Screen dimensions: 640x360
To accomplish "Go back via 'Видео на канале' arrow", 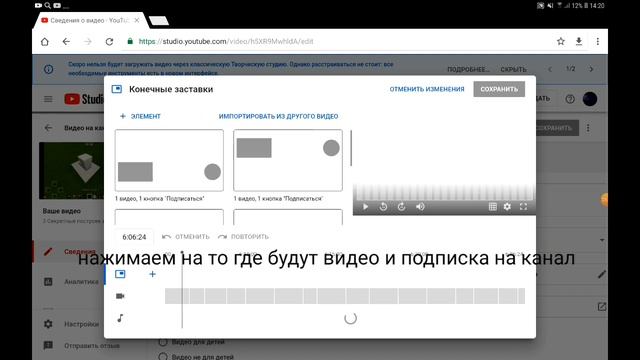I will 48,128.
